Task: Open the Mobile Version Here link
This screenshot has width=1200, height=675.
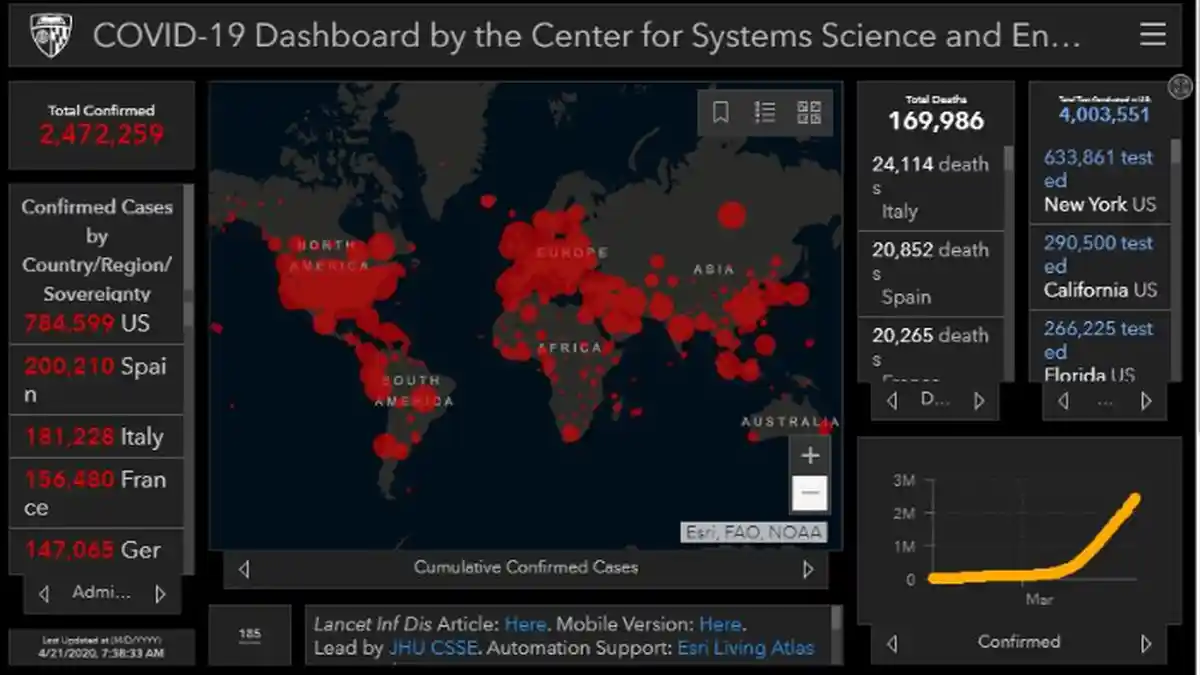Action: click(720, 624)
